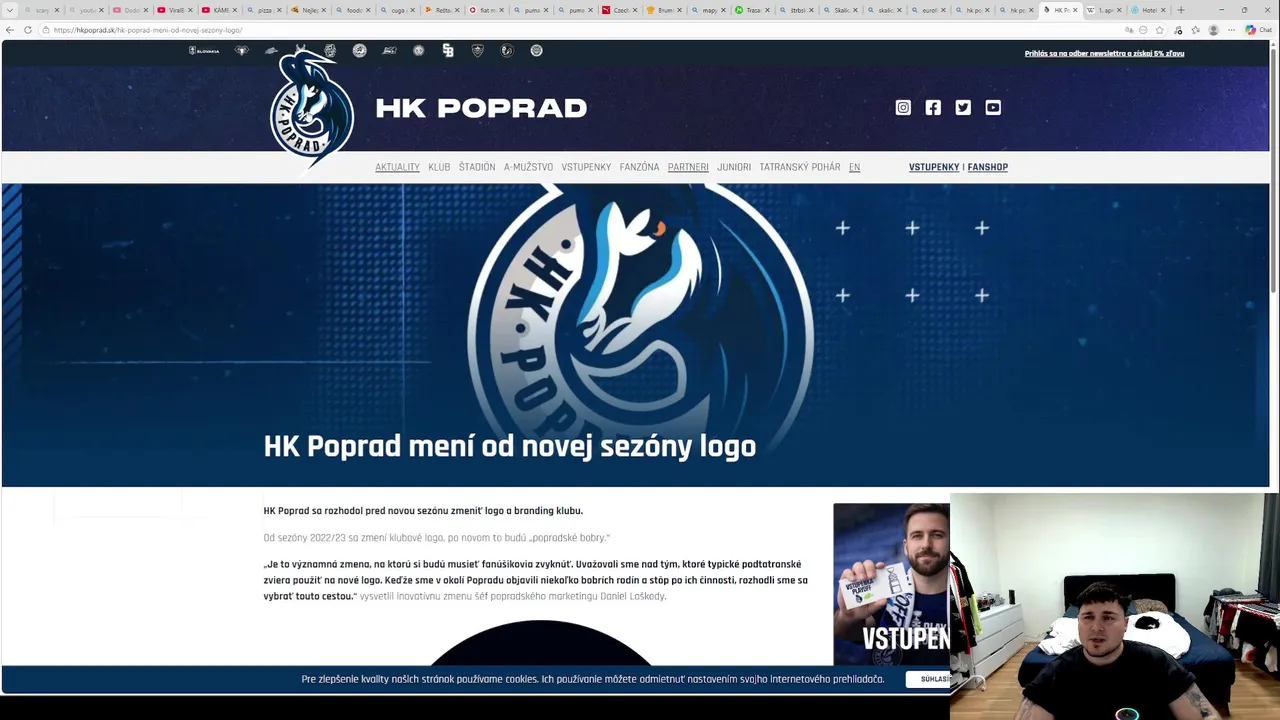Image resolution: width=1280 pixels, height=720 pixels.
Task: Click headline HK Poprad mení od novej sezóny logo
Action: [x=509, y=446]
